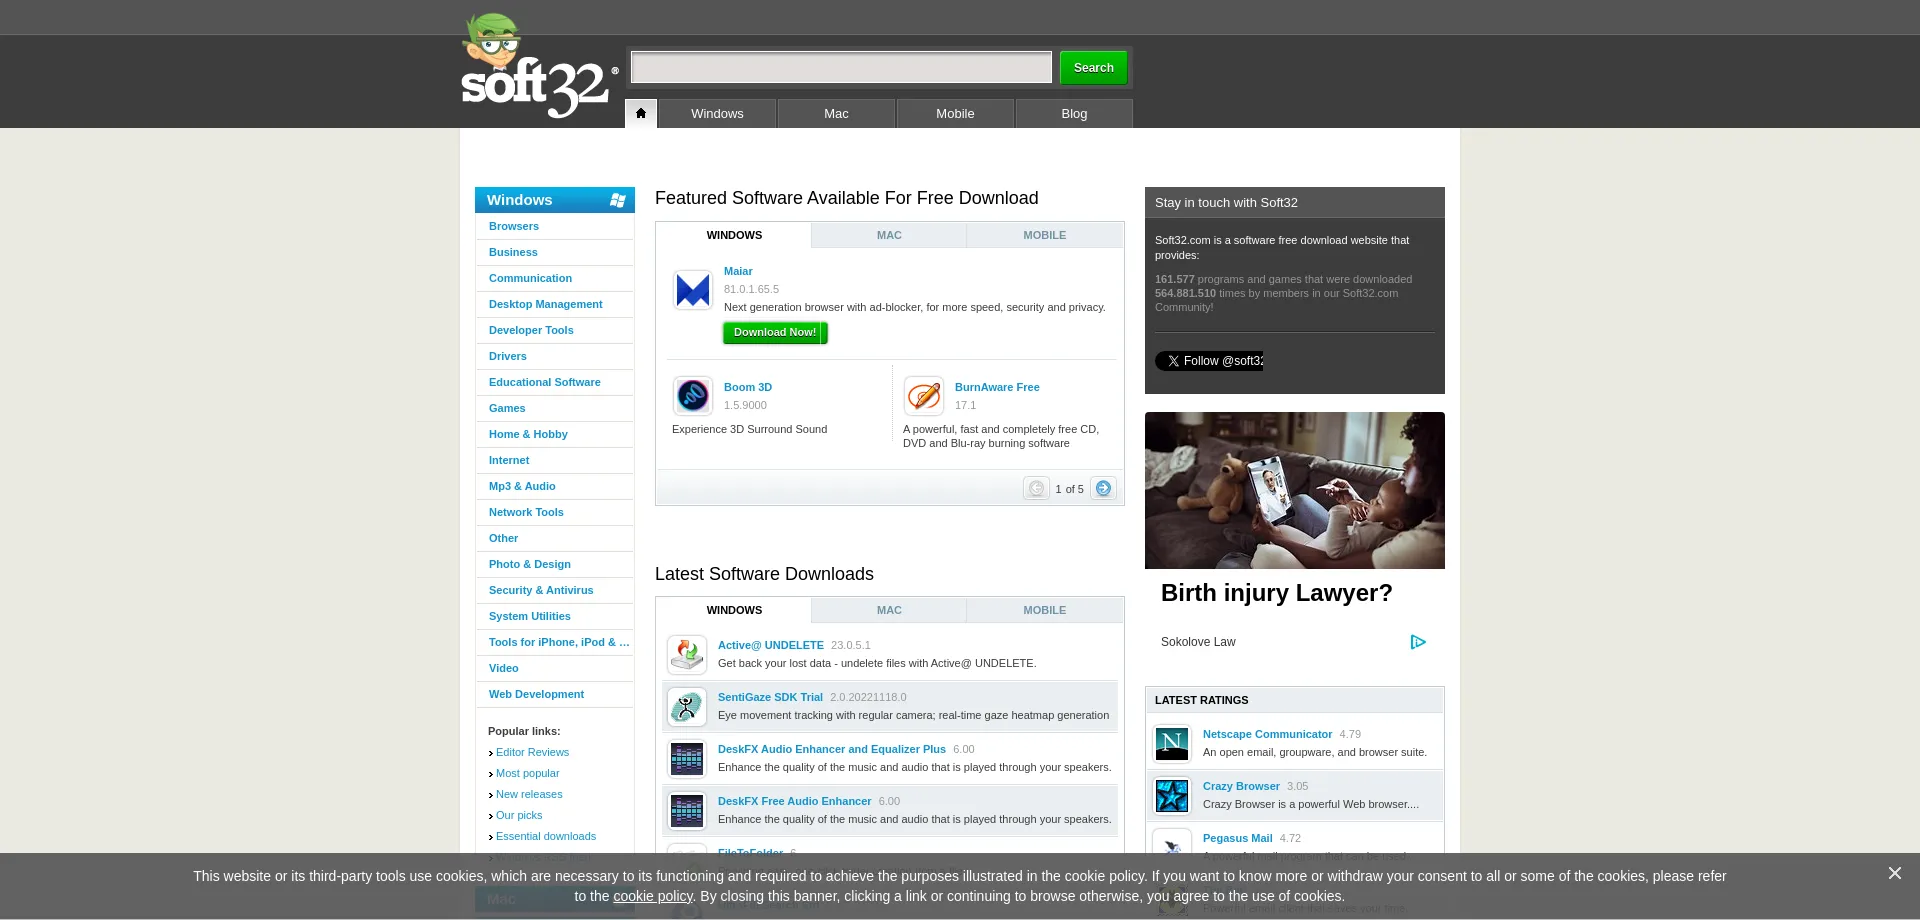Screen dimensions: 1920x920
Task: Switch Featured Software to the MOBILE tab
Action: (1044, 235)
